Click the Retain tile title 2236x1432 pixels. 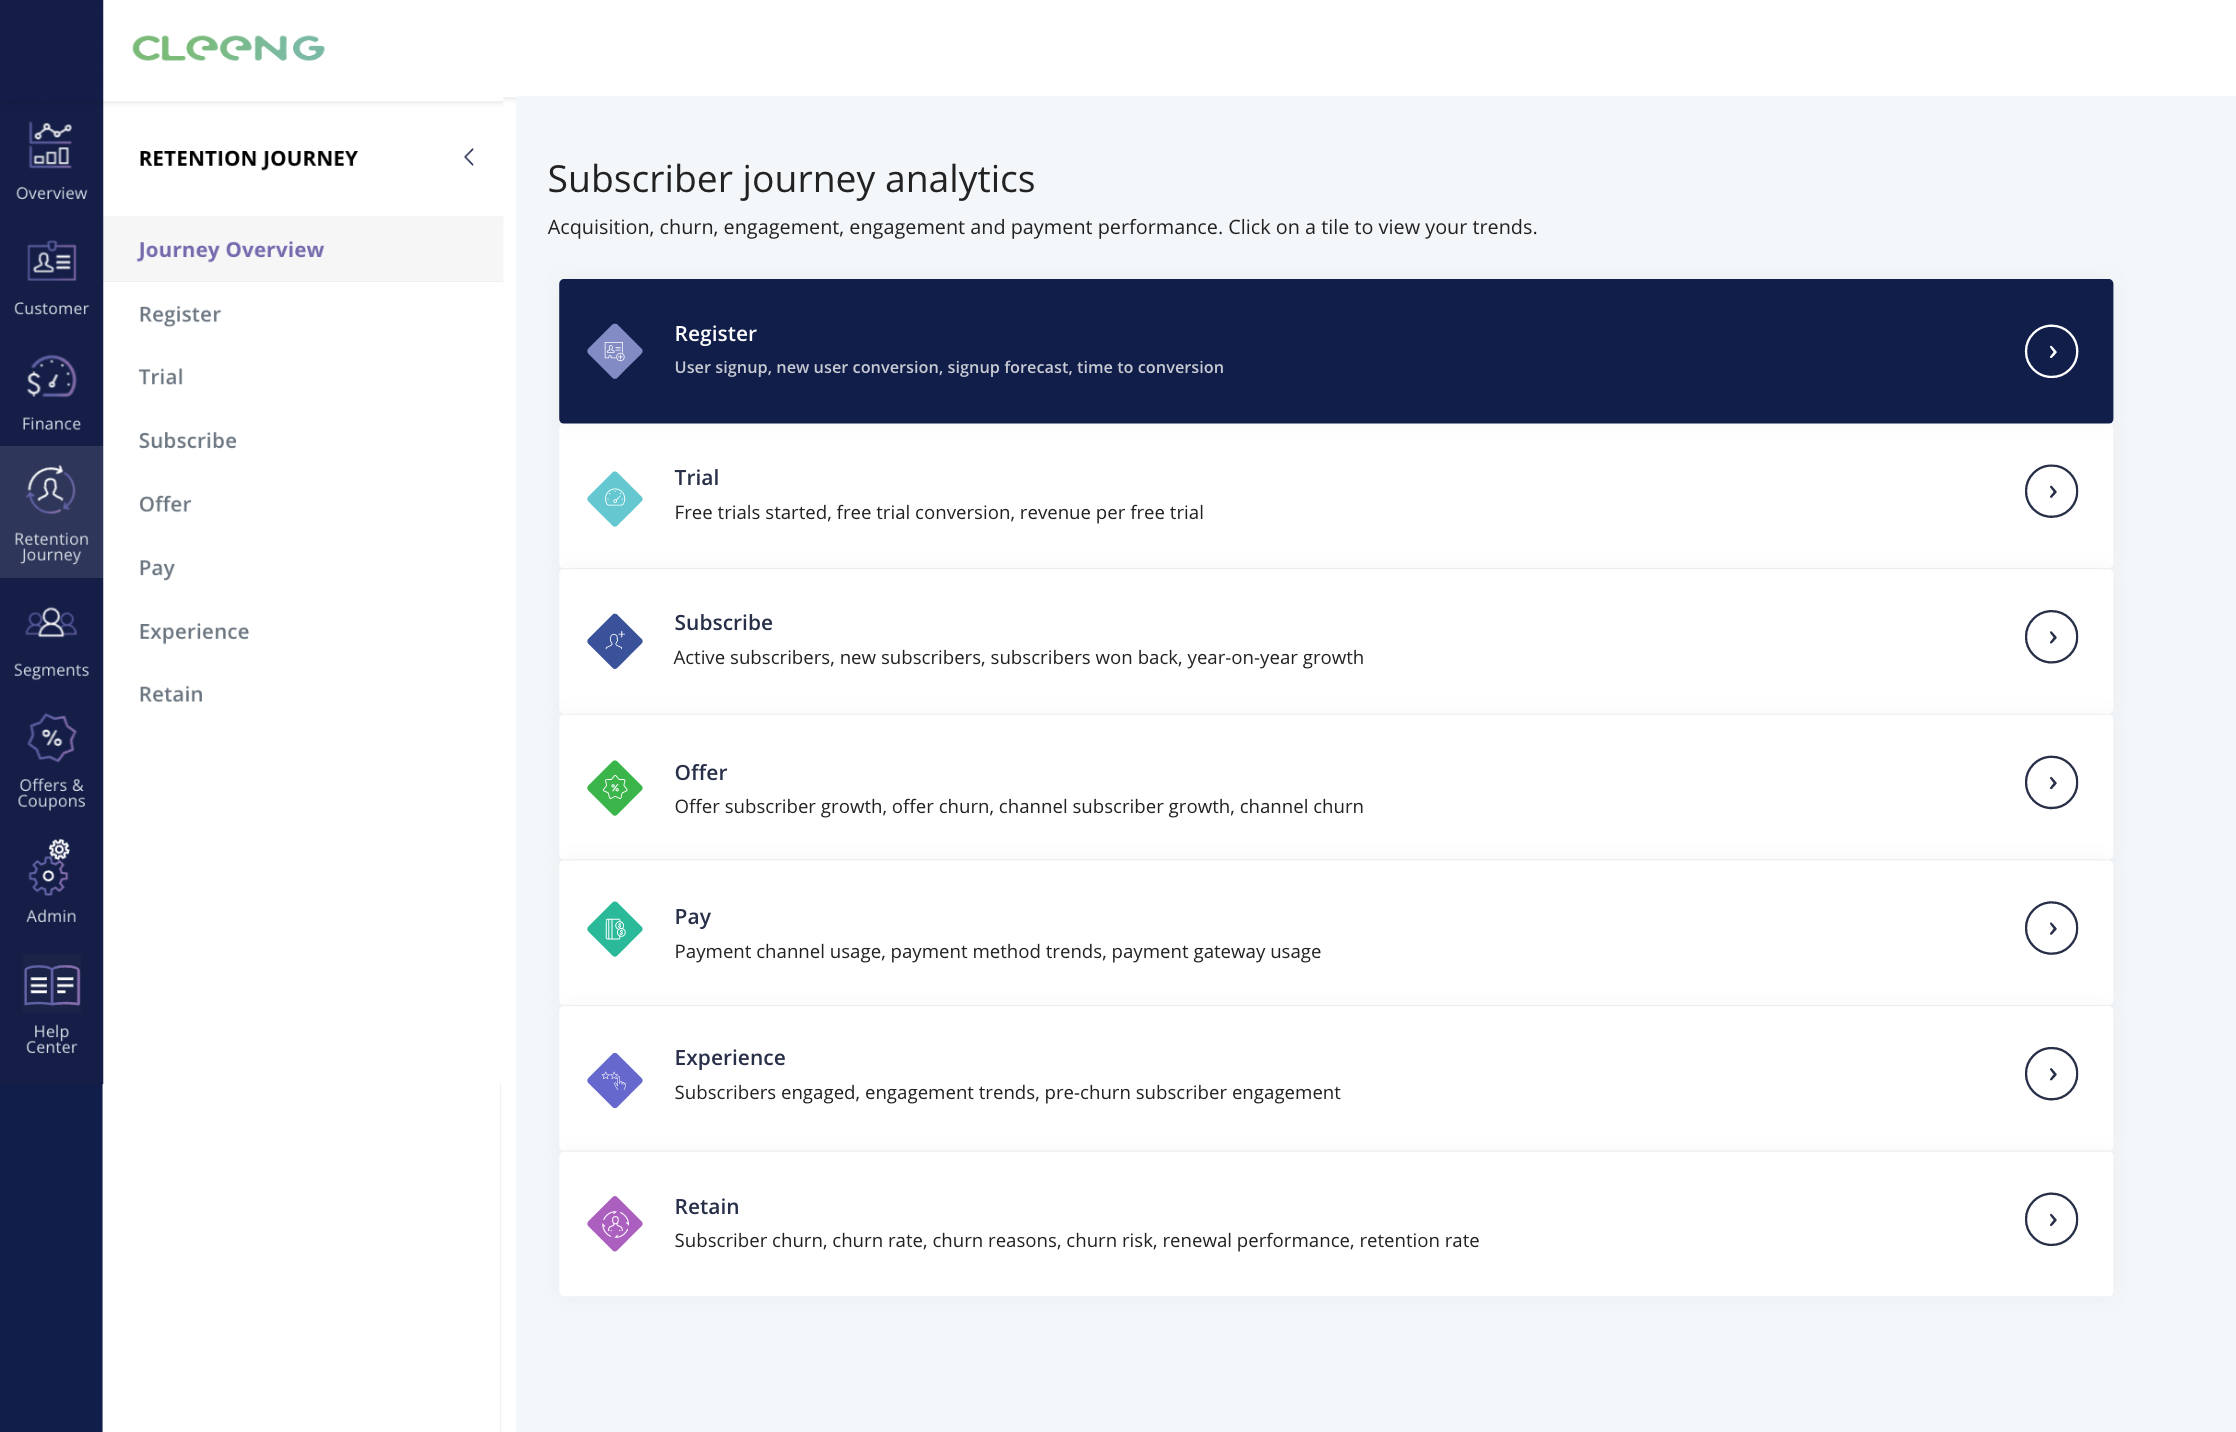(706, 1206)
